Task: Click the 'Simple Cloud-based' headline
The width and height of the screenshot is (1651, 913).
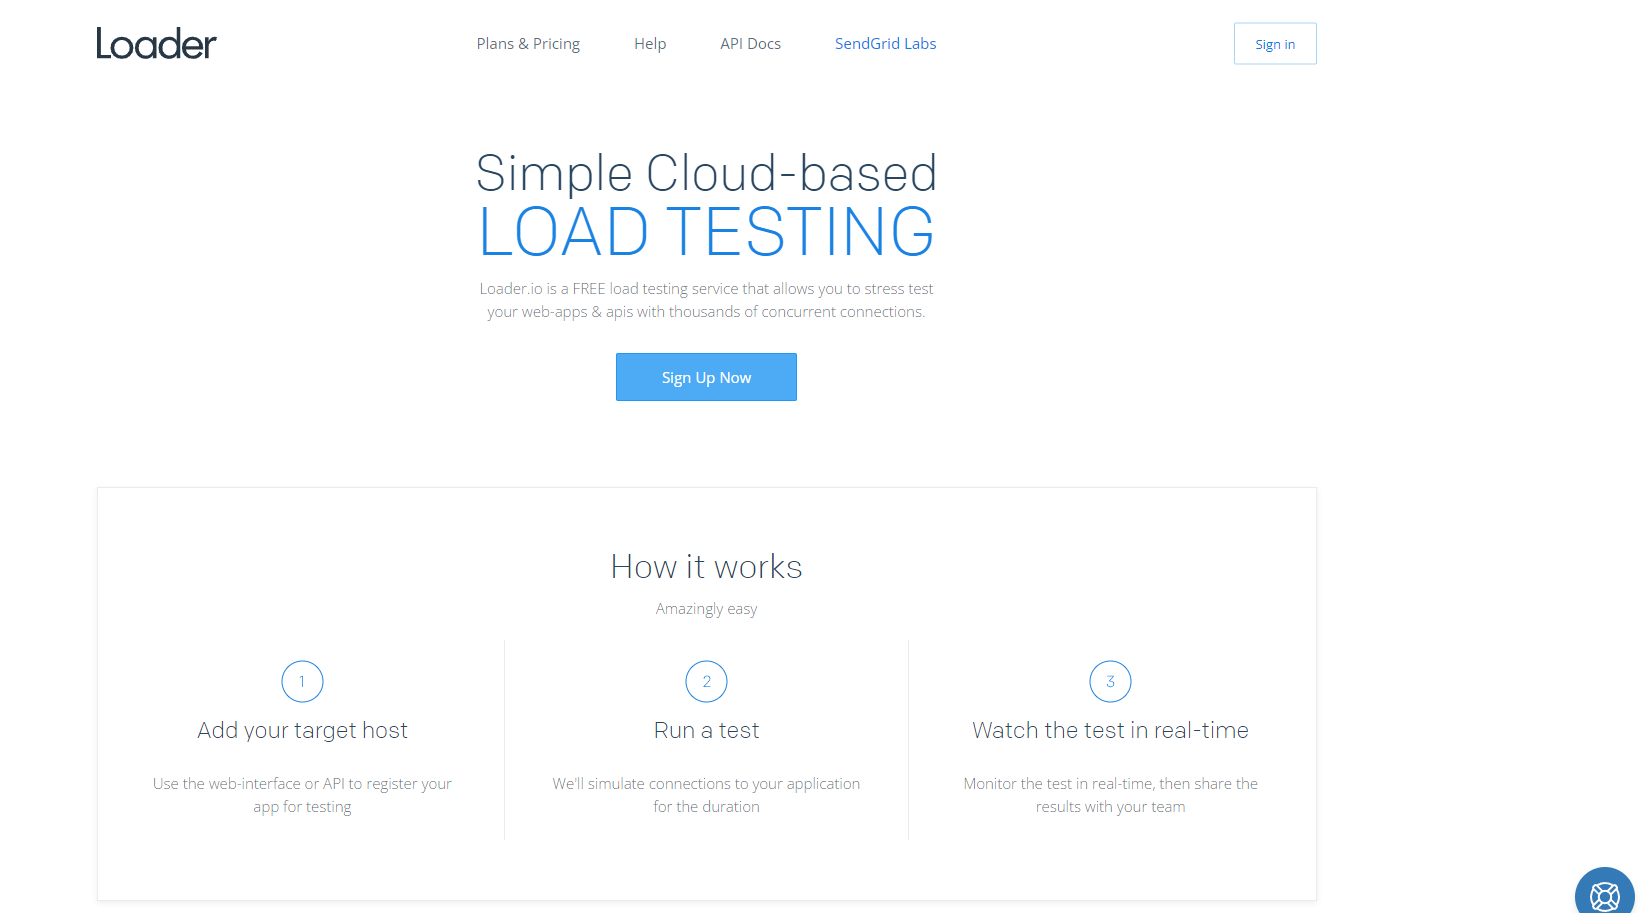Action: tap(706, 173)
